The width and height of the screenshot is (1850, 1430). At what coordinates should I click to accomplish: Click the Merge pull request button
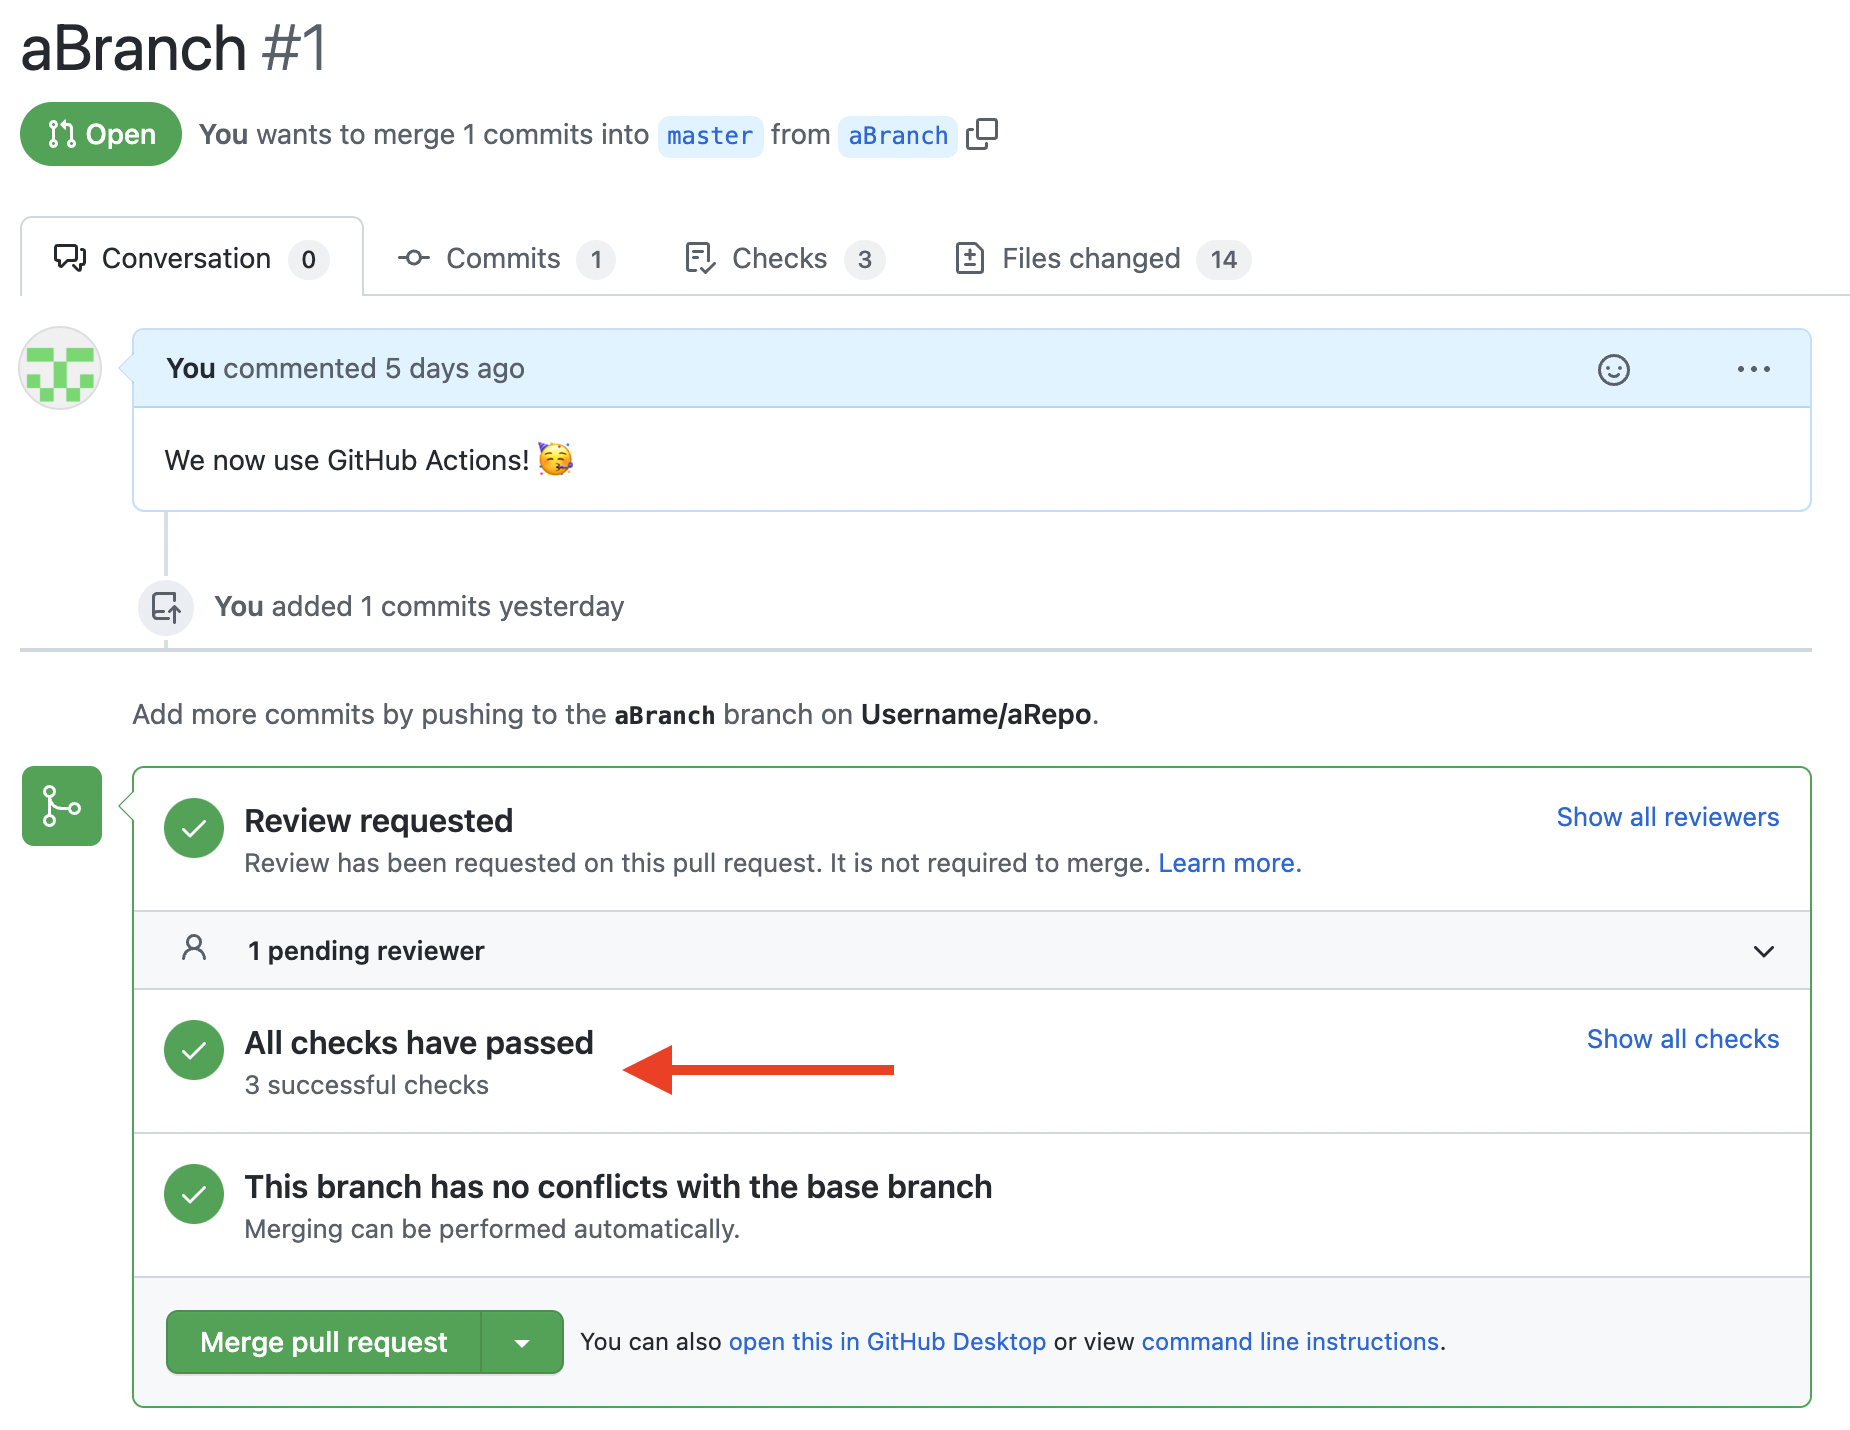(x=324, y=1343)
